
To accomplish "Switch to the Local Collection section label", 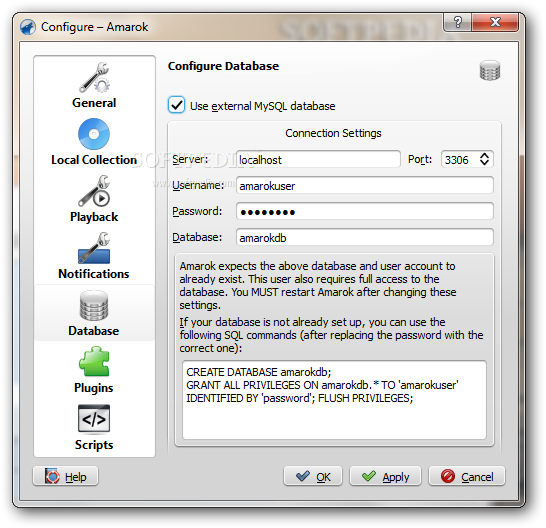I will coord(94,160).
